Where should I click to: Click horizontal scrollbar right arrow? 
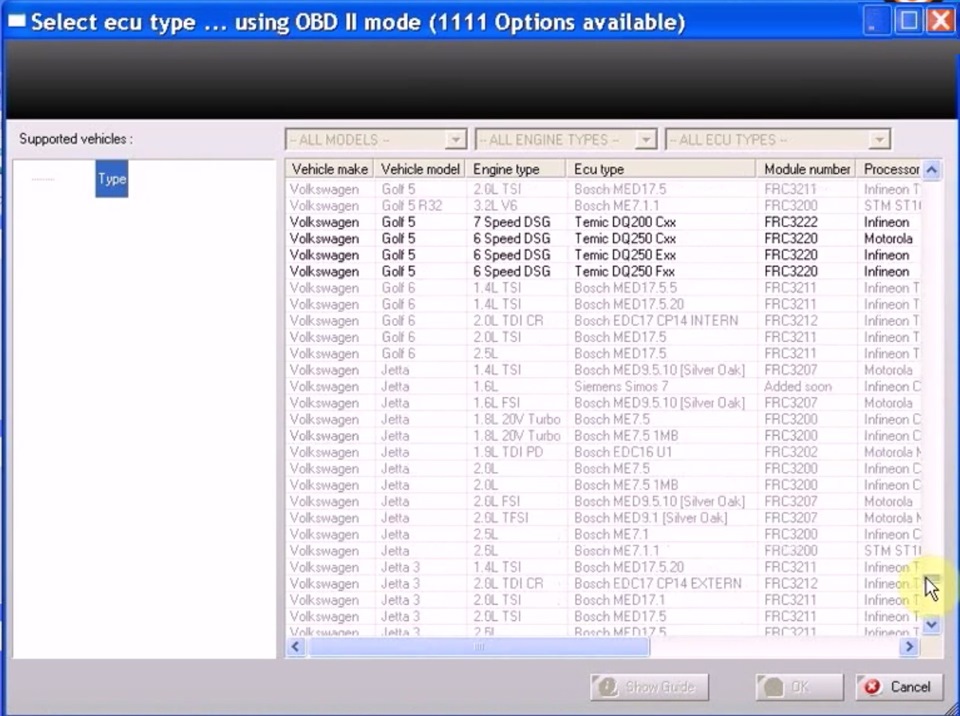909,646
